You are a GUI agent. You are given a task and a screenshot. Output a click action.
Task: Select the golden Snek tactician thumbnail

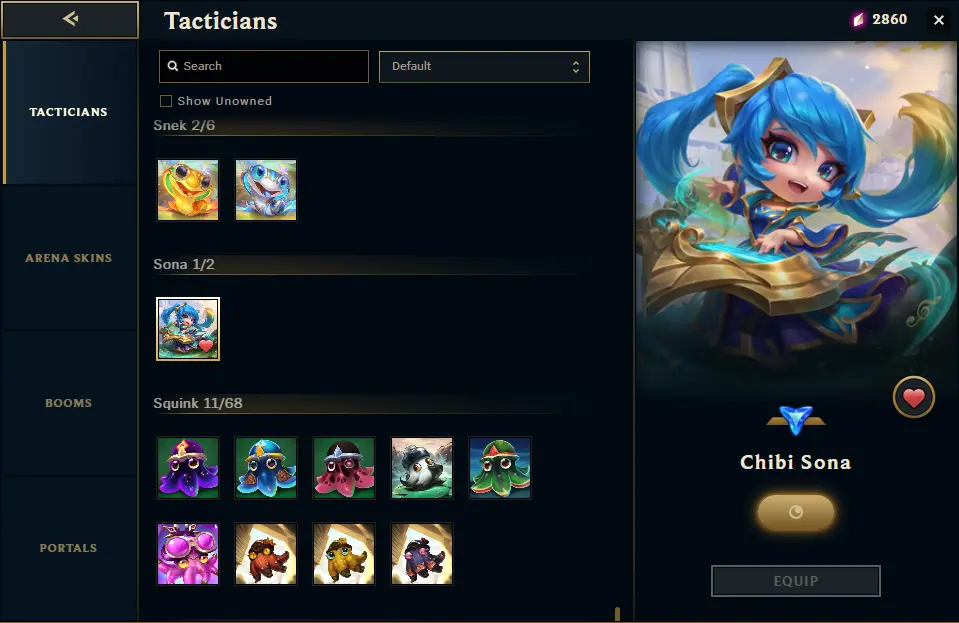188,190
